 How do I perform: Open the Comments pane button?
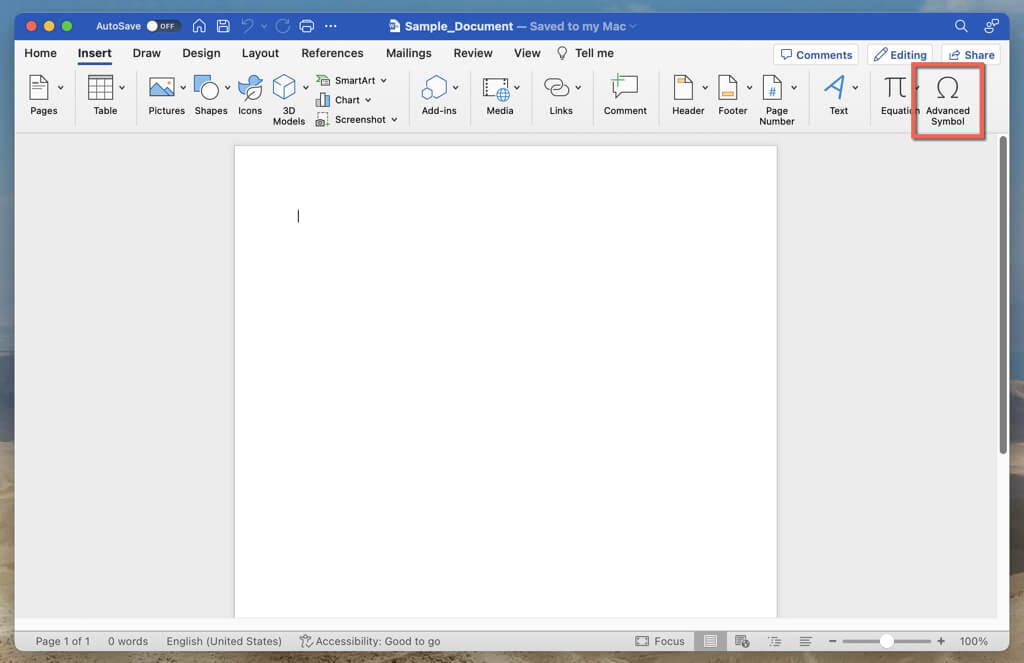coord(816,55)
